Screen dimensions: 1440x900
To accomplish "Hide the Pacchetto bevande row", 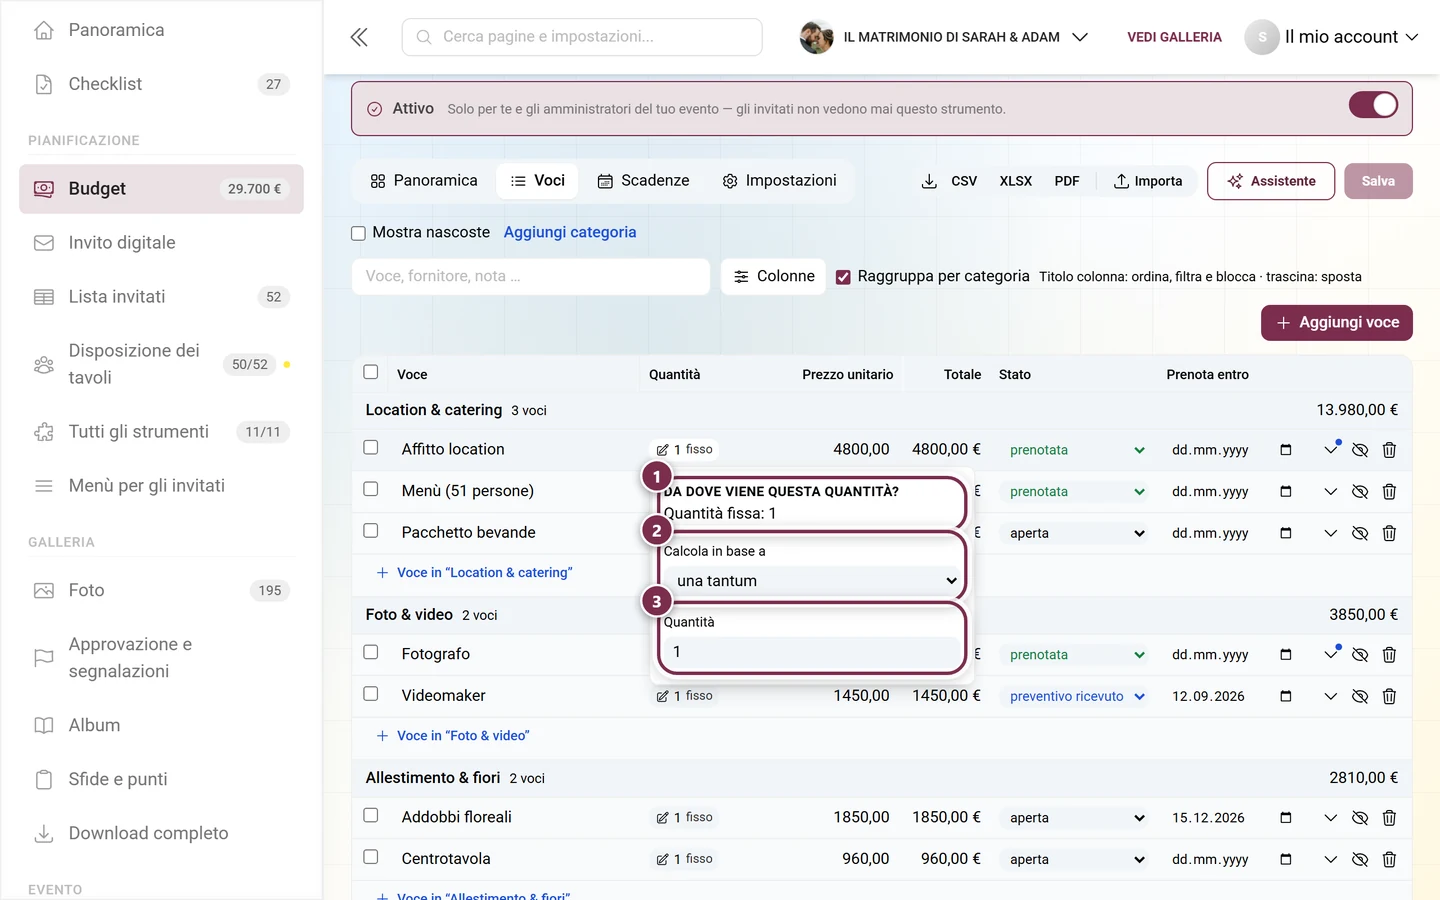I will point(1360,533).
